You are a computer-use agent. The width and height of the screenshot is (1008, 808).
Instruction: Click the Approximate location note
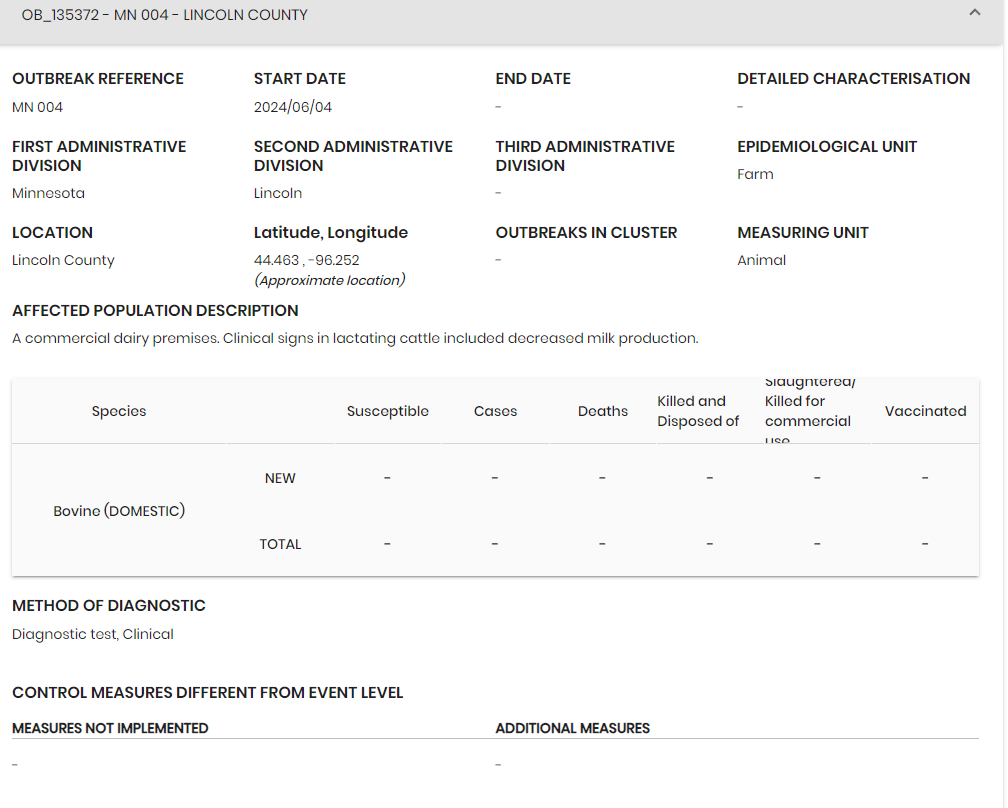click(x=329, y=280)
